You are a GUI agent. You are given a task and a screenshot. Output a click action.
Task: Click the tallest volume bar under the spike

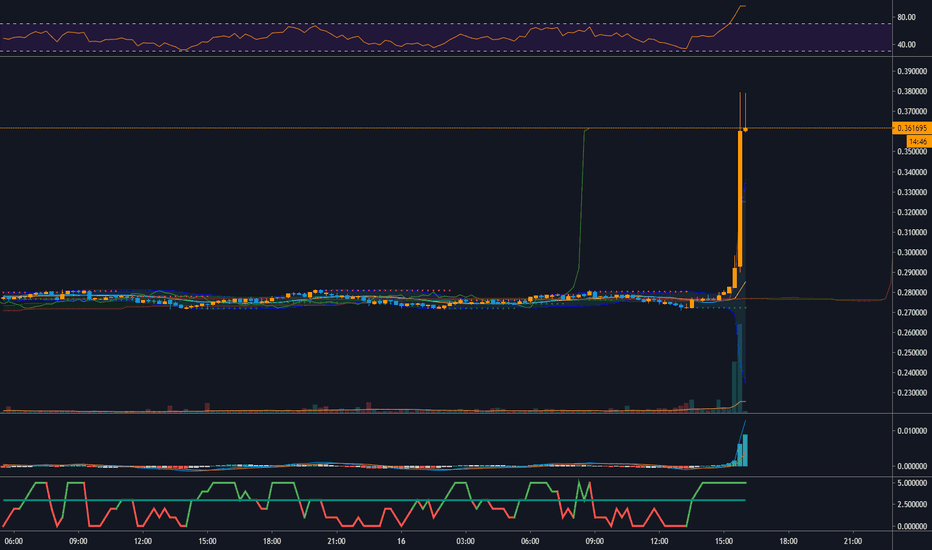[x=740, y=368]
